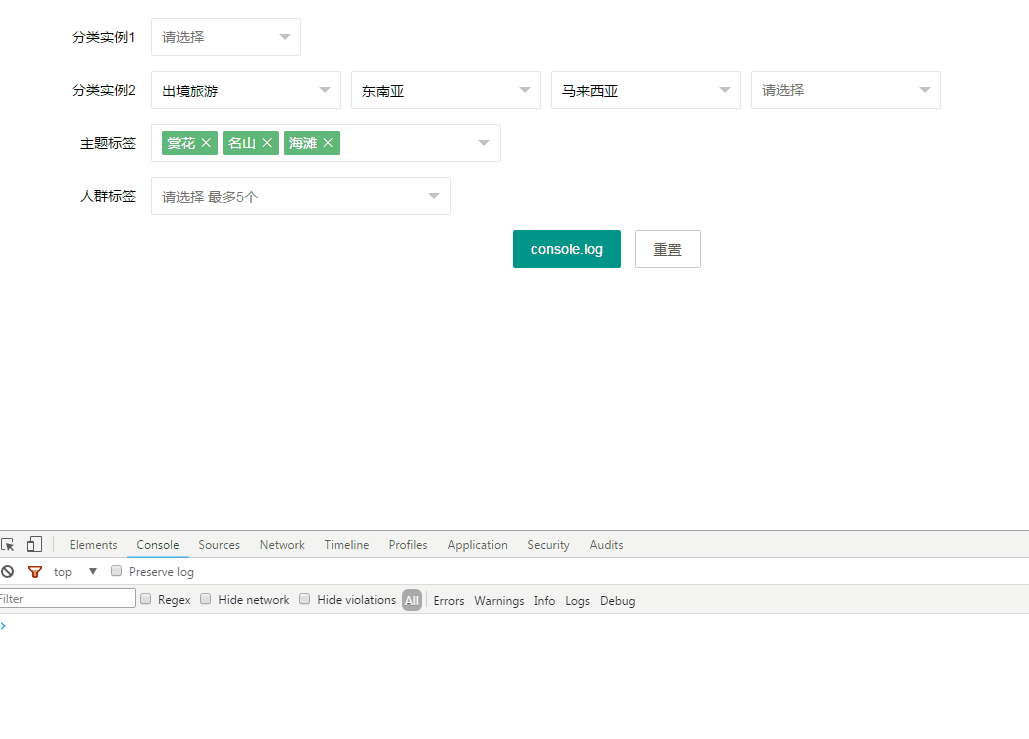Remove the 名山 tag with its X

coord(267,143)
